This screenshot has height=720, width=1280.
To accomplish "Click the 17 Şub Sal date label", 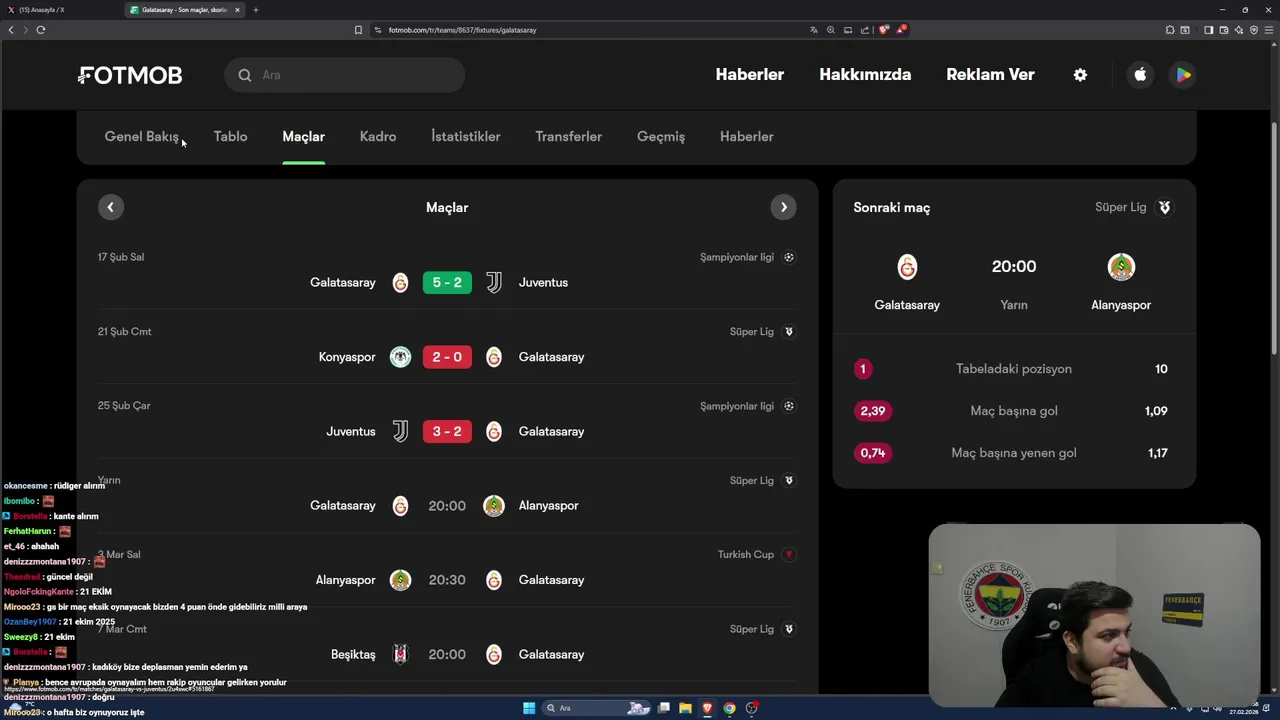I will coord(121,257).
